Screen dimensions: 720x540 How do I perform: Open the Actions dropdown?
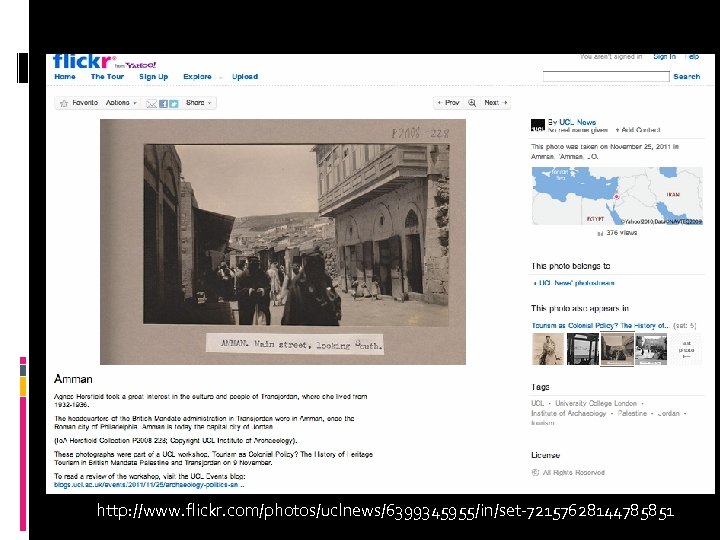121,103
